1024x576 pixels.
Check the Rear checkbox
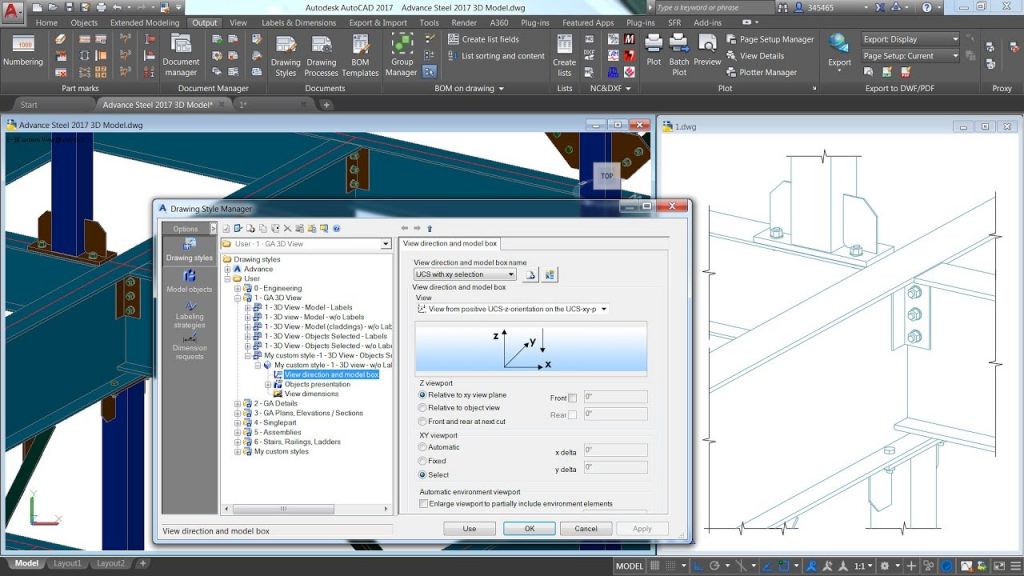click(x=573, y=415)
